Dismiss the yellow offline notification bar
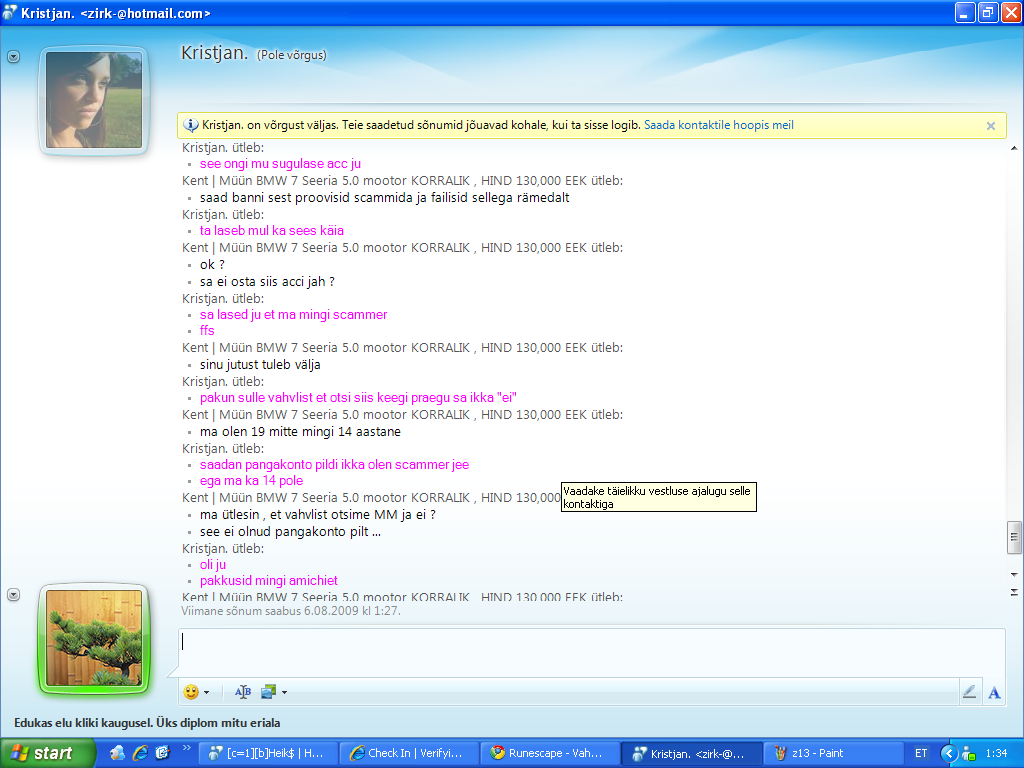Viewport: 1024px width, 768px height. (x=990, y=126)
